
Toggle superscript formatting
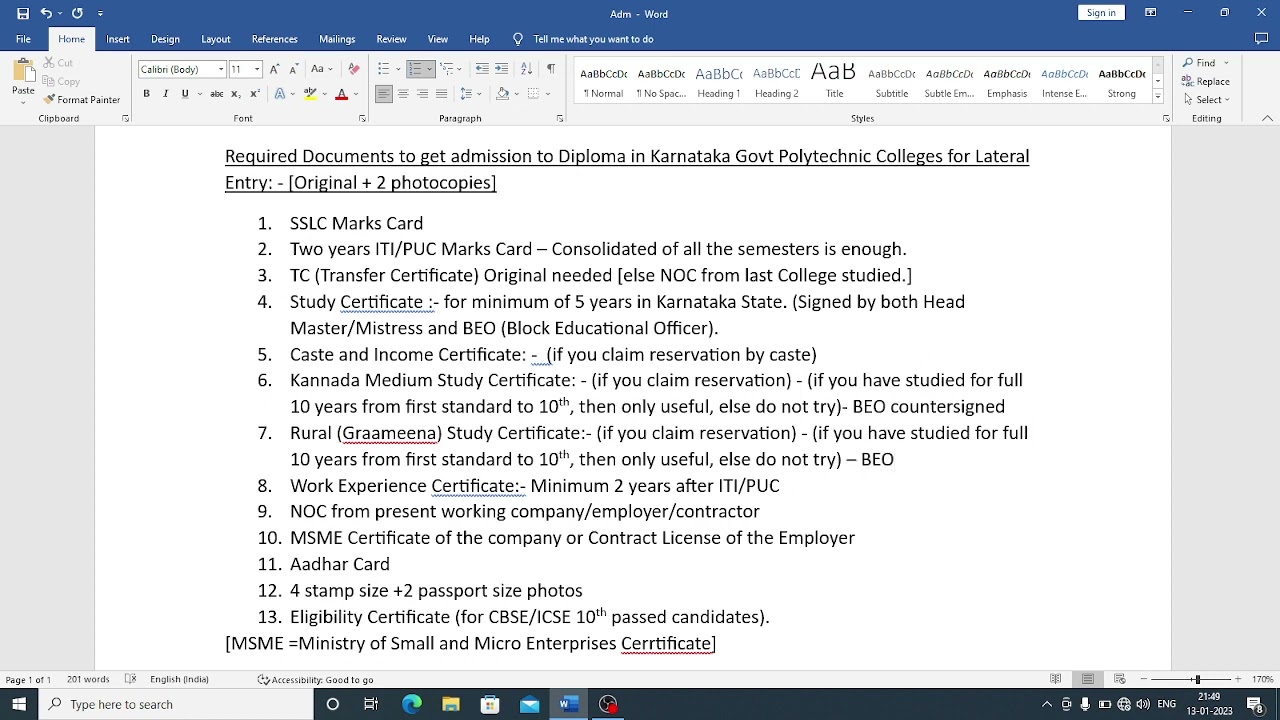tap(254, 94)
